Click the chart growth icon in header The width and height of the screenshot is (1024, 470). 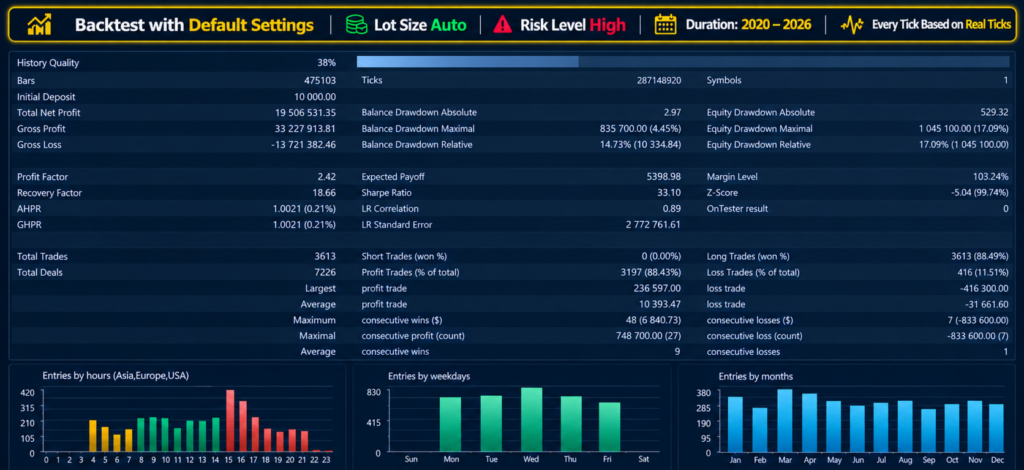[39, 25]
